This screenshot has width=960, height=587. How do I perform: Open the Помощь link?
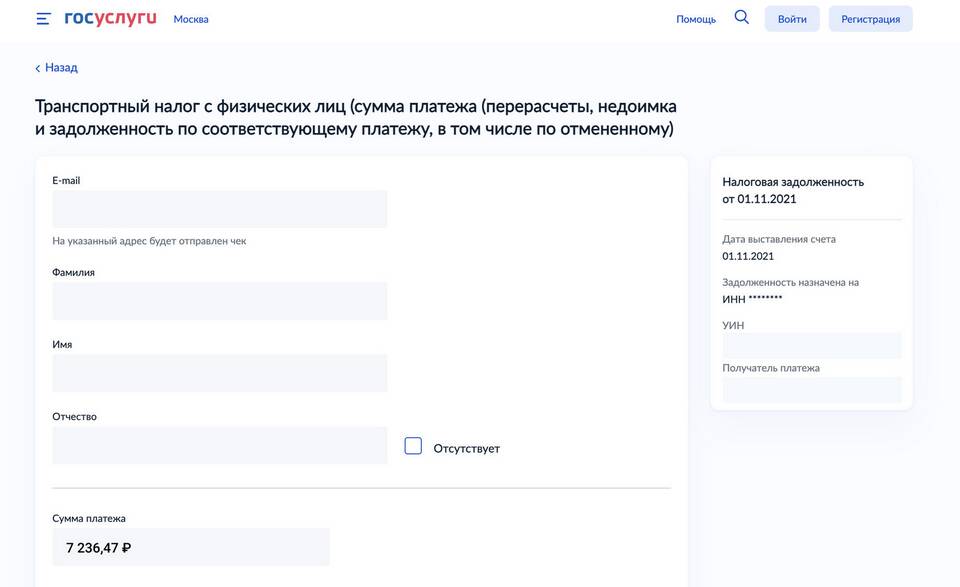[696, 19]
